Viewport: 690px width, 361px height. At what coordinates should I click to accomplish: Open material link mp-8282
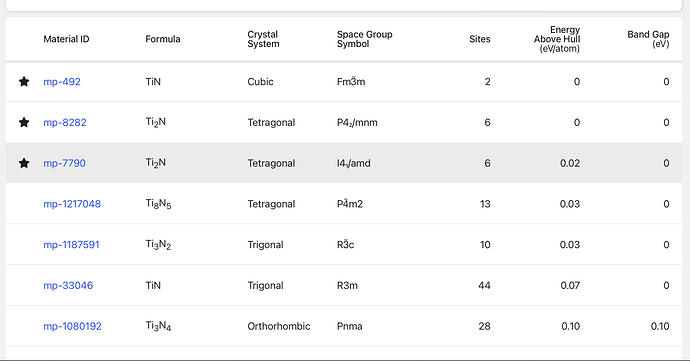coord(65,122)
